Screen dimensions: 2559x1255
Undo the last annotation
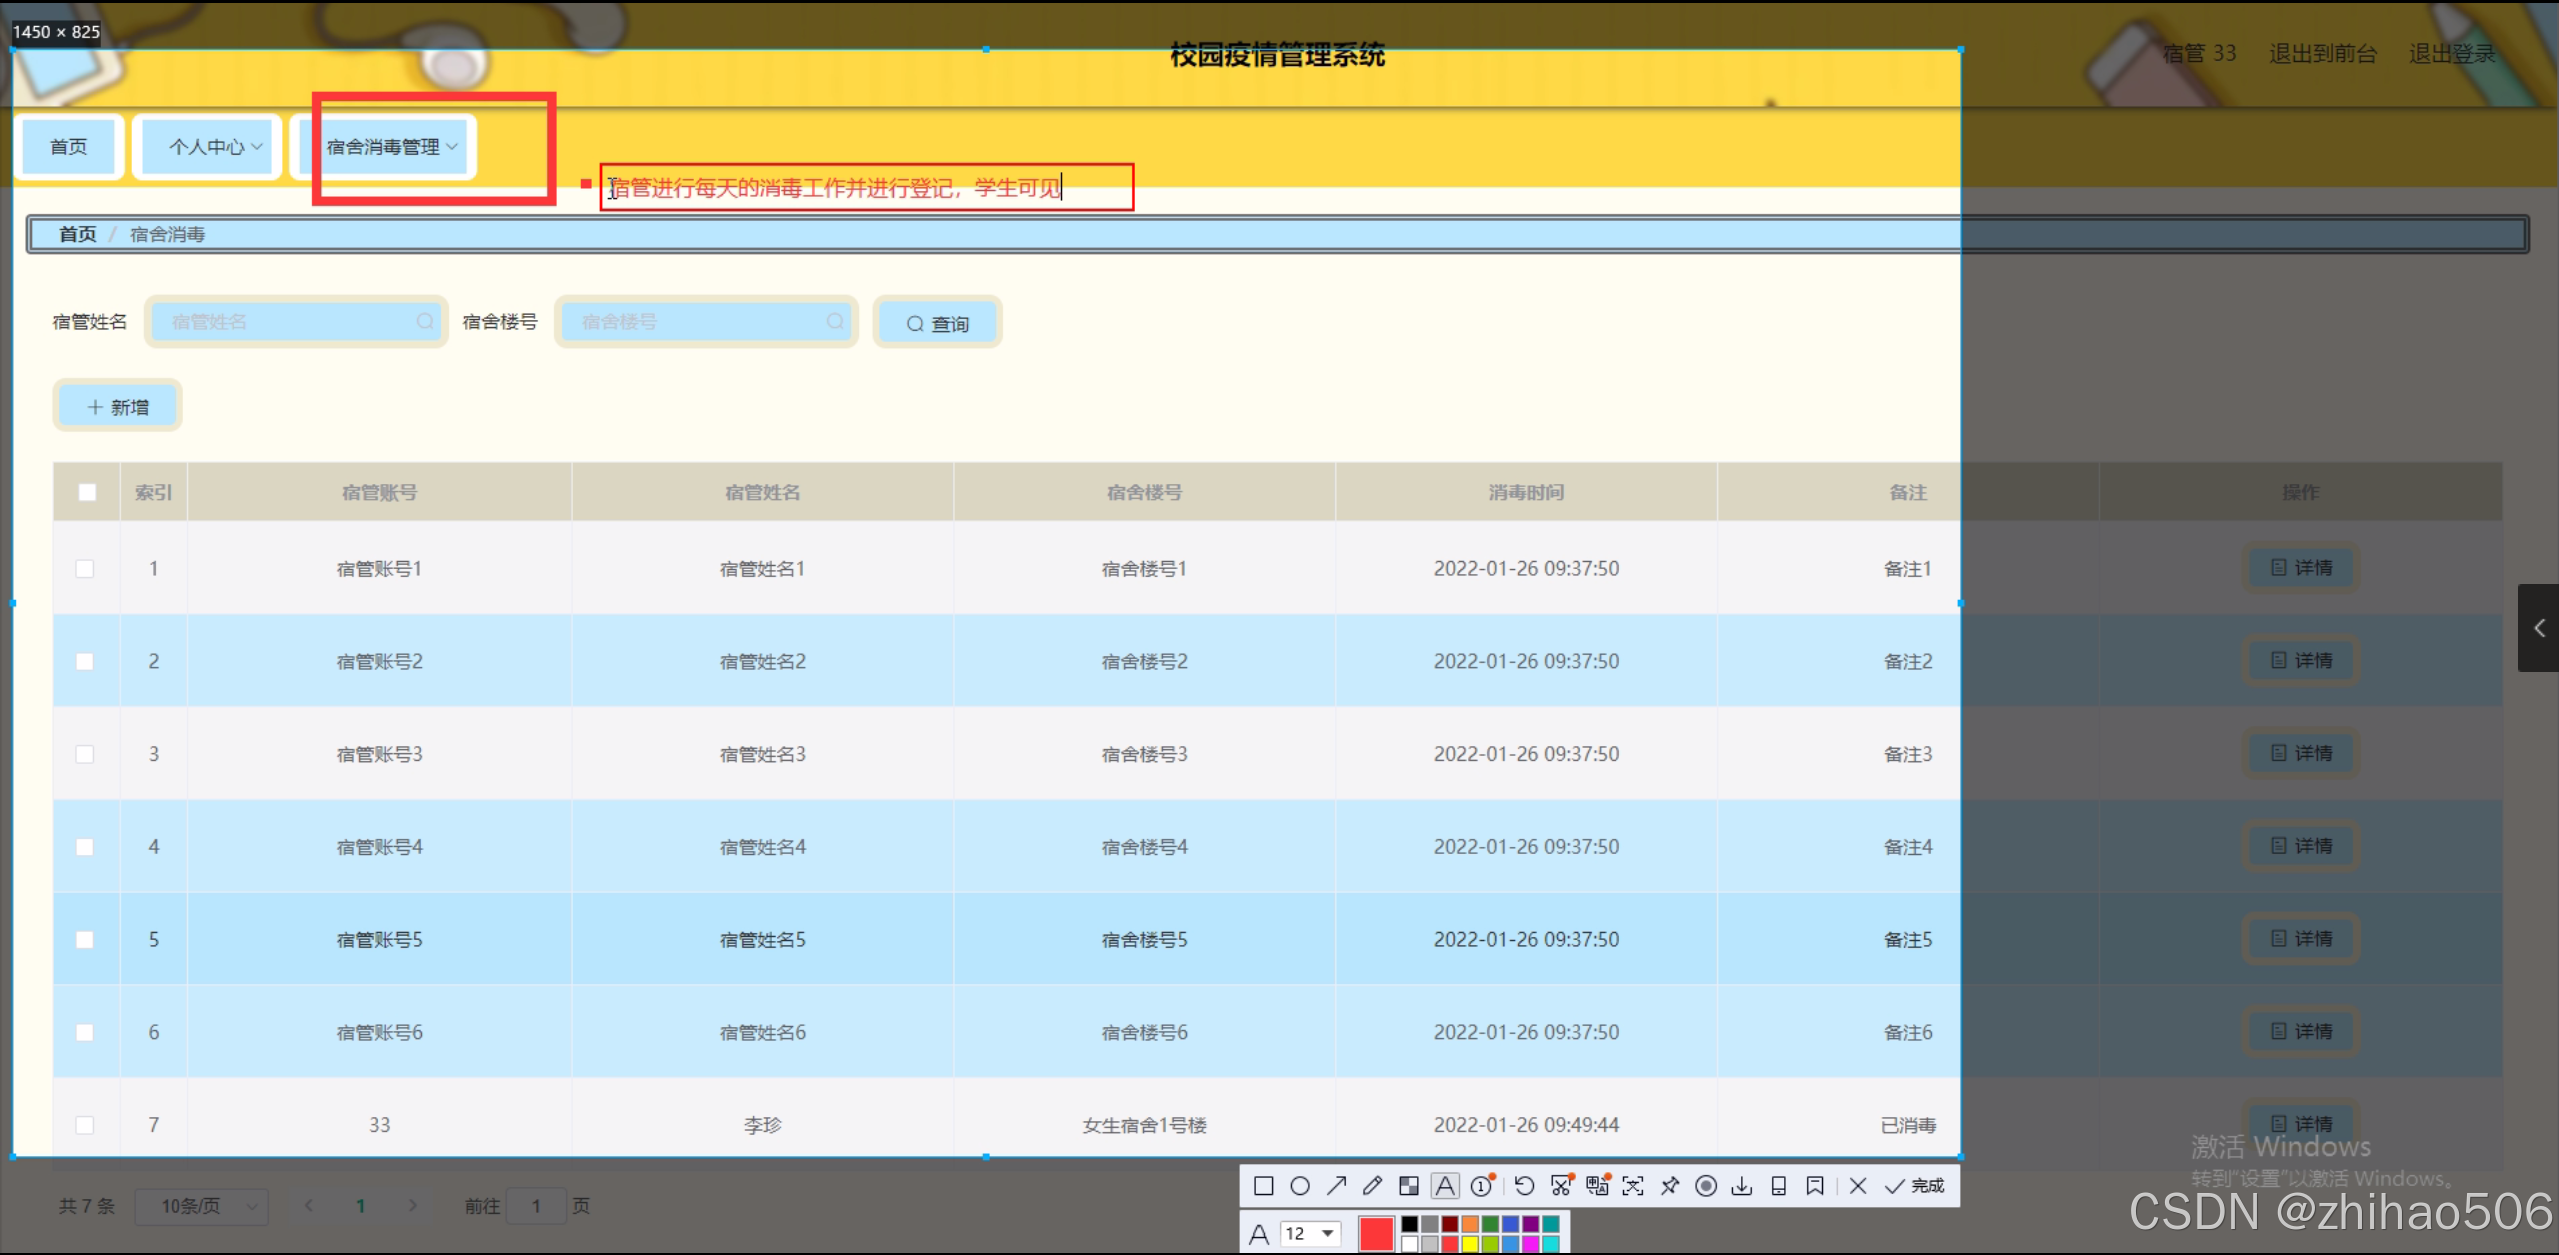(1524, 1186)
